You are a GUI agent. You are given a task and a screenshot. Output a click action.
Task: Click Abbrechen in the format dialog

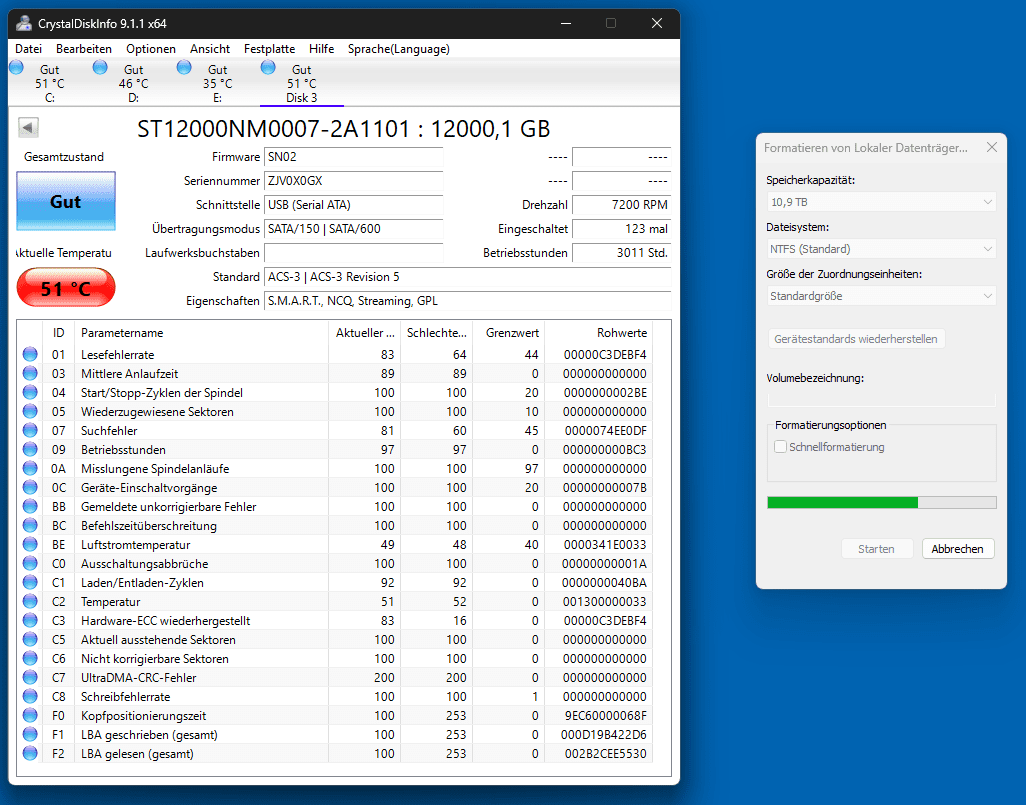[958, 548]
